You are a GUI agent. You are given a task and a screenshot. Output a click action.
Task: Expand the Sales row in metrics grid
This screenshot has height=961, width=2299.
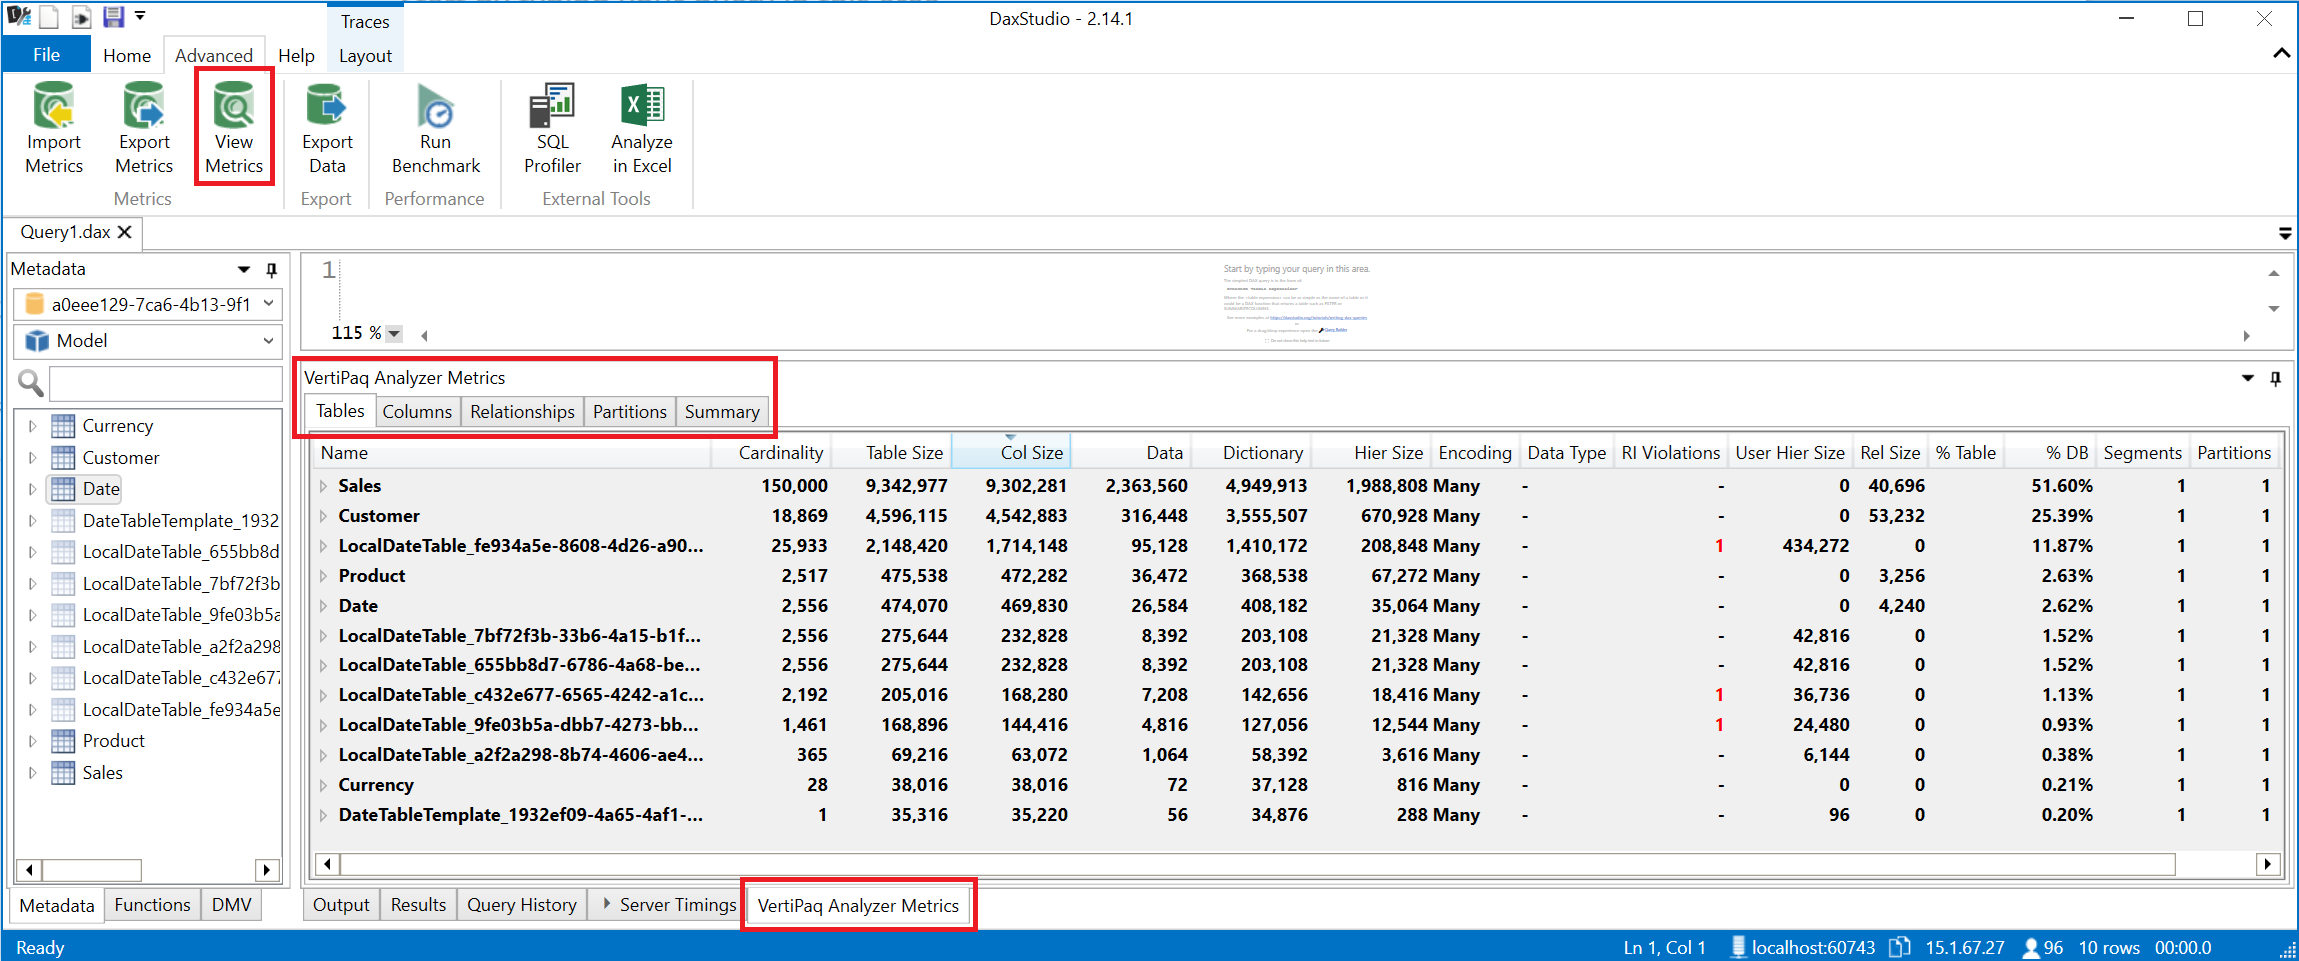point(323,486)
